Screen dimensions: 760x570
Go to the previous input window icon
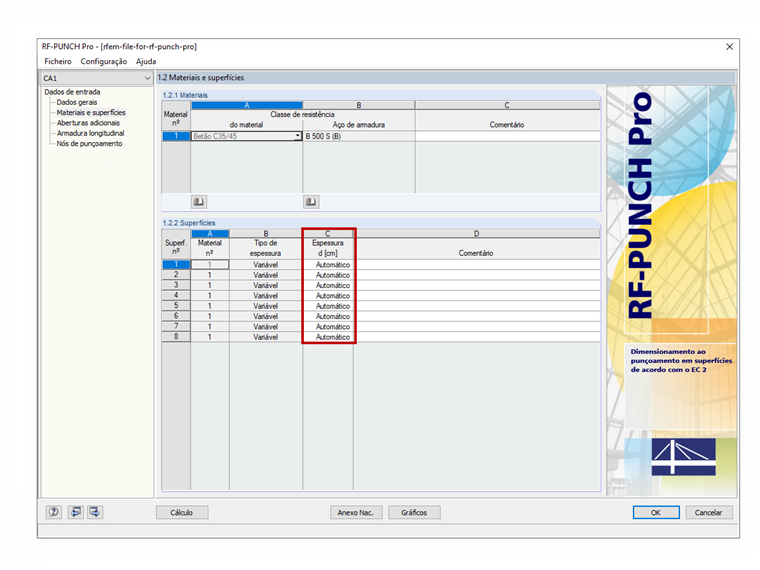76,512
